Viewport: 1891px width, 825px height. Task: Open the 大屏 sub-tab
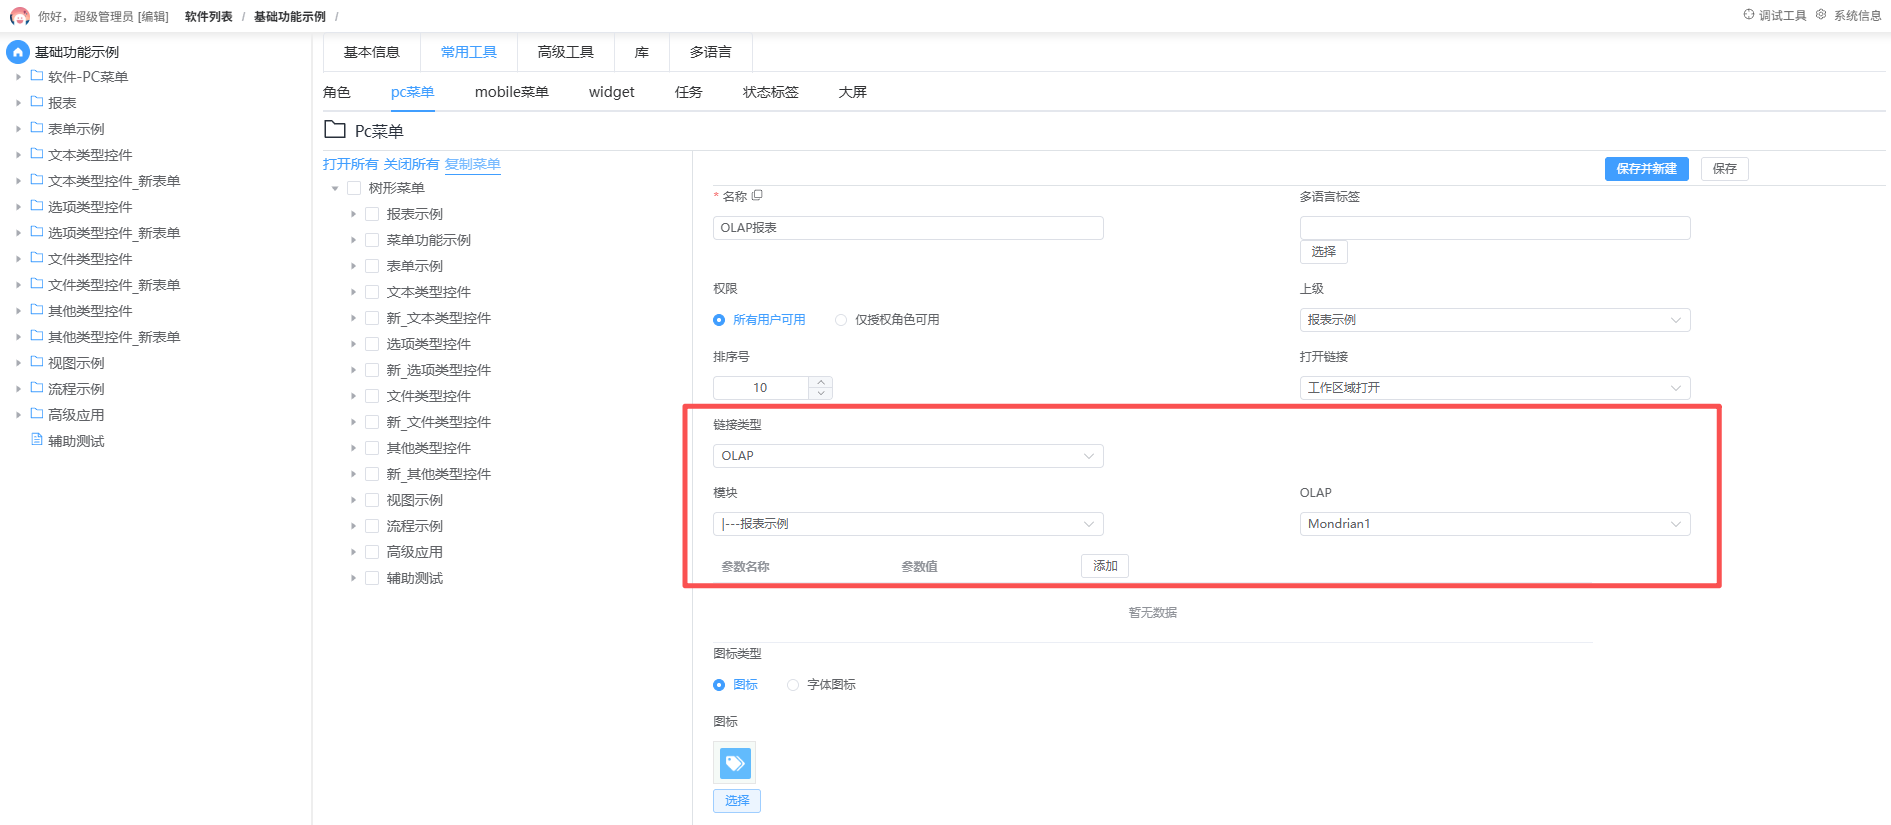point(853,92)
